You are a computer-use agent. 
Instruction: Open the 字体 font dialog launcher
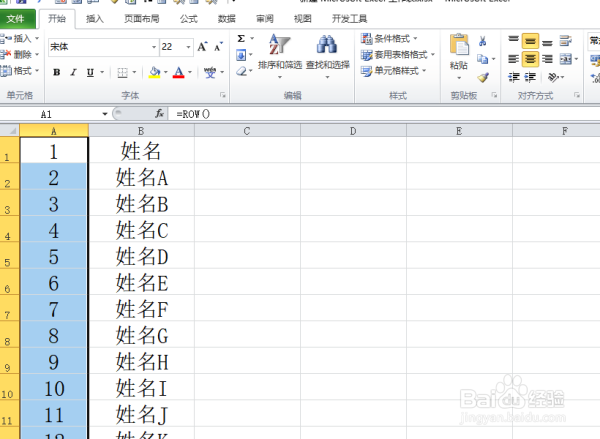pos(223,96)
